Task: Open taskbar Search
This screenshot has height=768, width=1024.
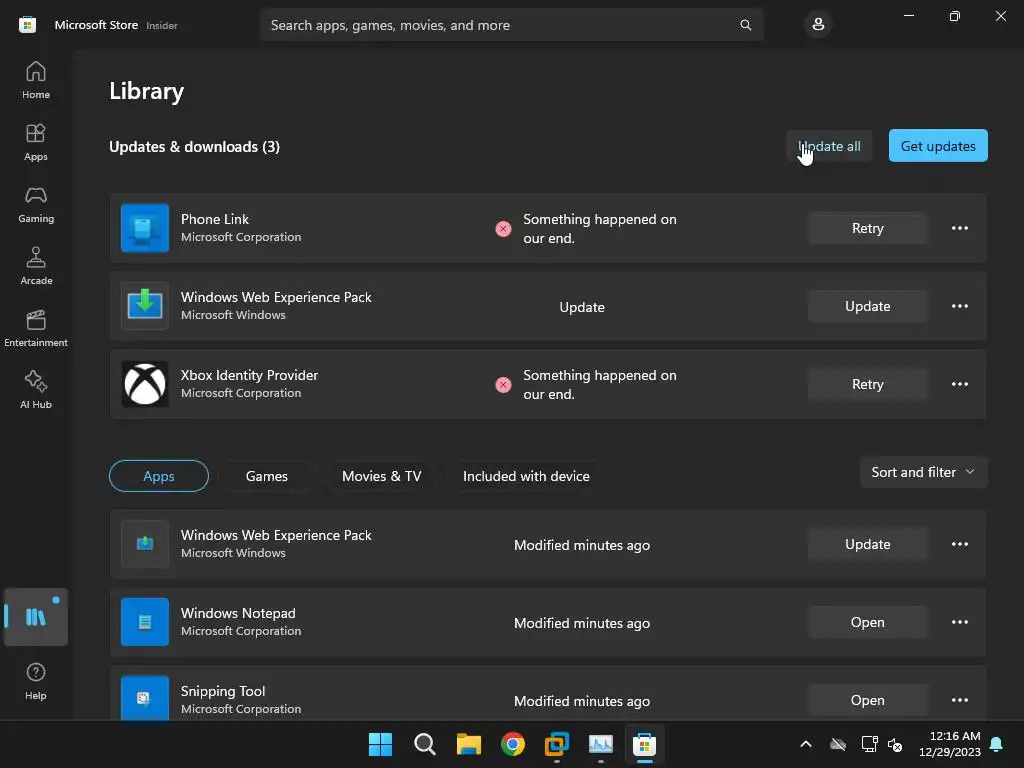Action: (x=424, y=744)
